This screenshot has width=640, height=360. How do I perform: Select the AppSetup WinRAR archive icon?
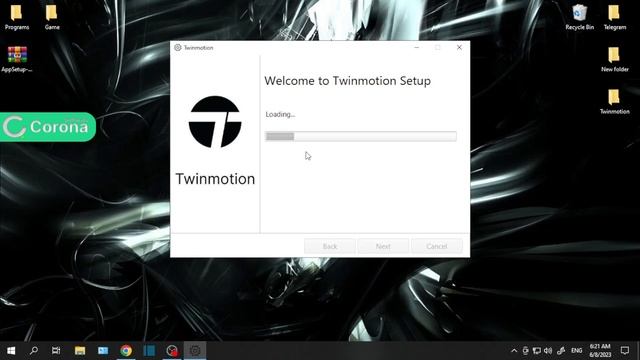pyautogui.click(x=17, y=59)
